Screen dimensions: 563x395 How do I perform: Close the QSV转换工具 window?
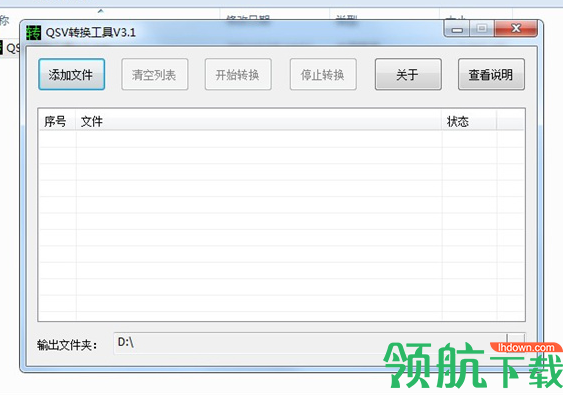pyautogui.click(x=516, y=28)
